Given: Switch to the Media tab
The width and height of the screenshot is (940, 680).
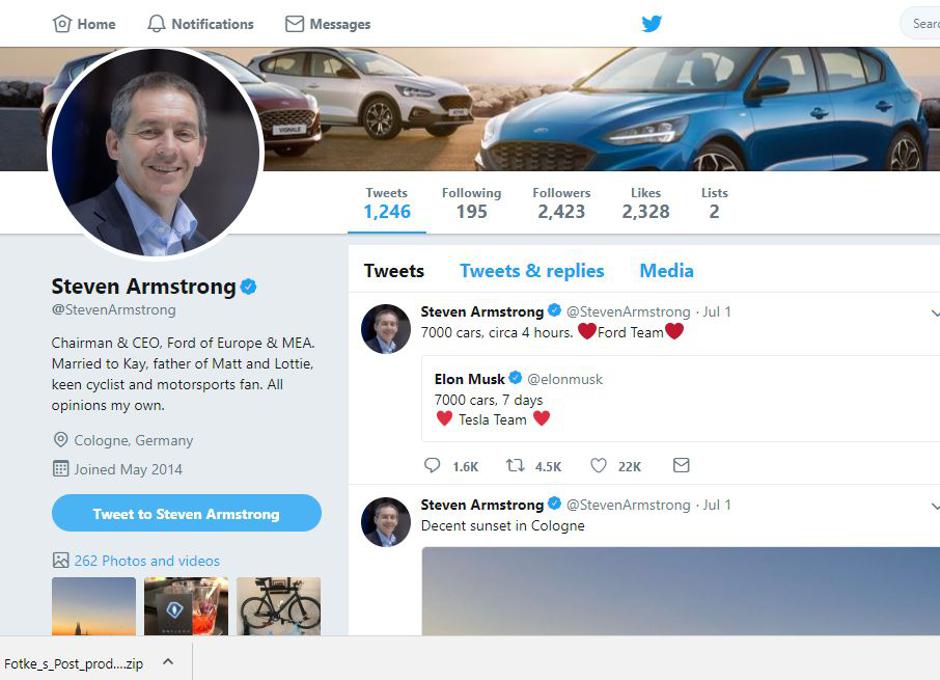Looking at the screenshot, I should point(666,271).
